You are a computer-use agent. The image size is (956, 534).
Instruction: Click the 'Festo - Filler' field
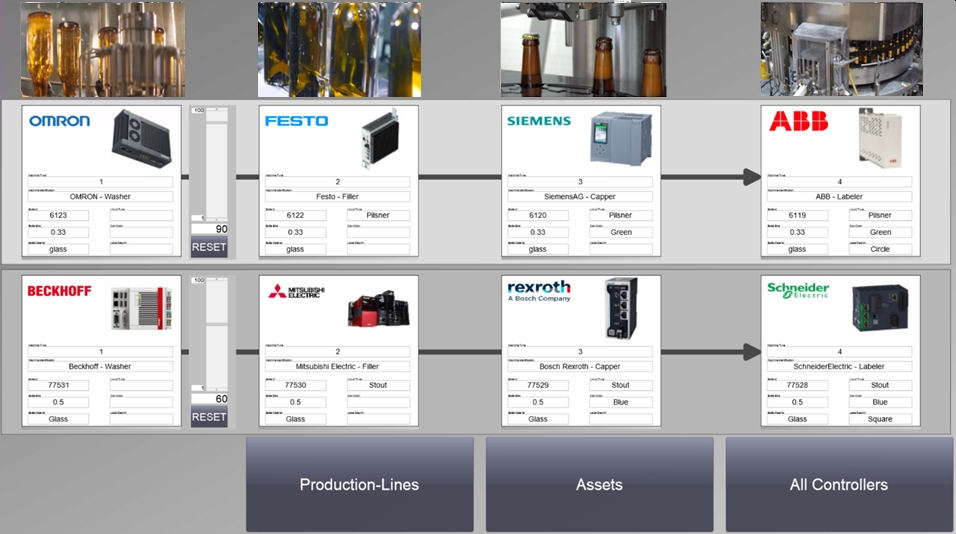(338, 196)
